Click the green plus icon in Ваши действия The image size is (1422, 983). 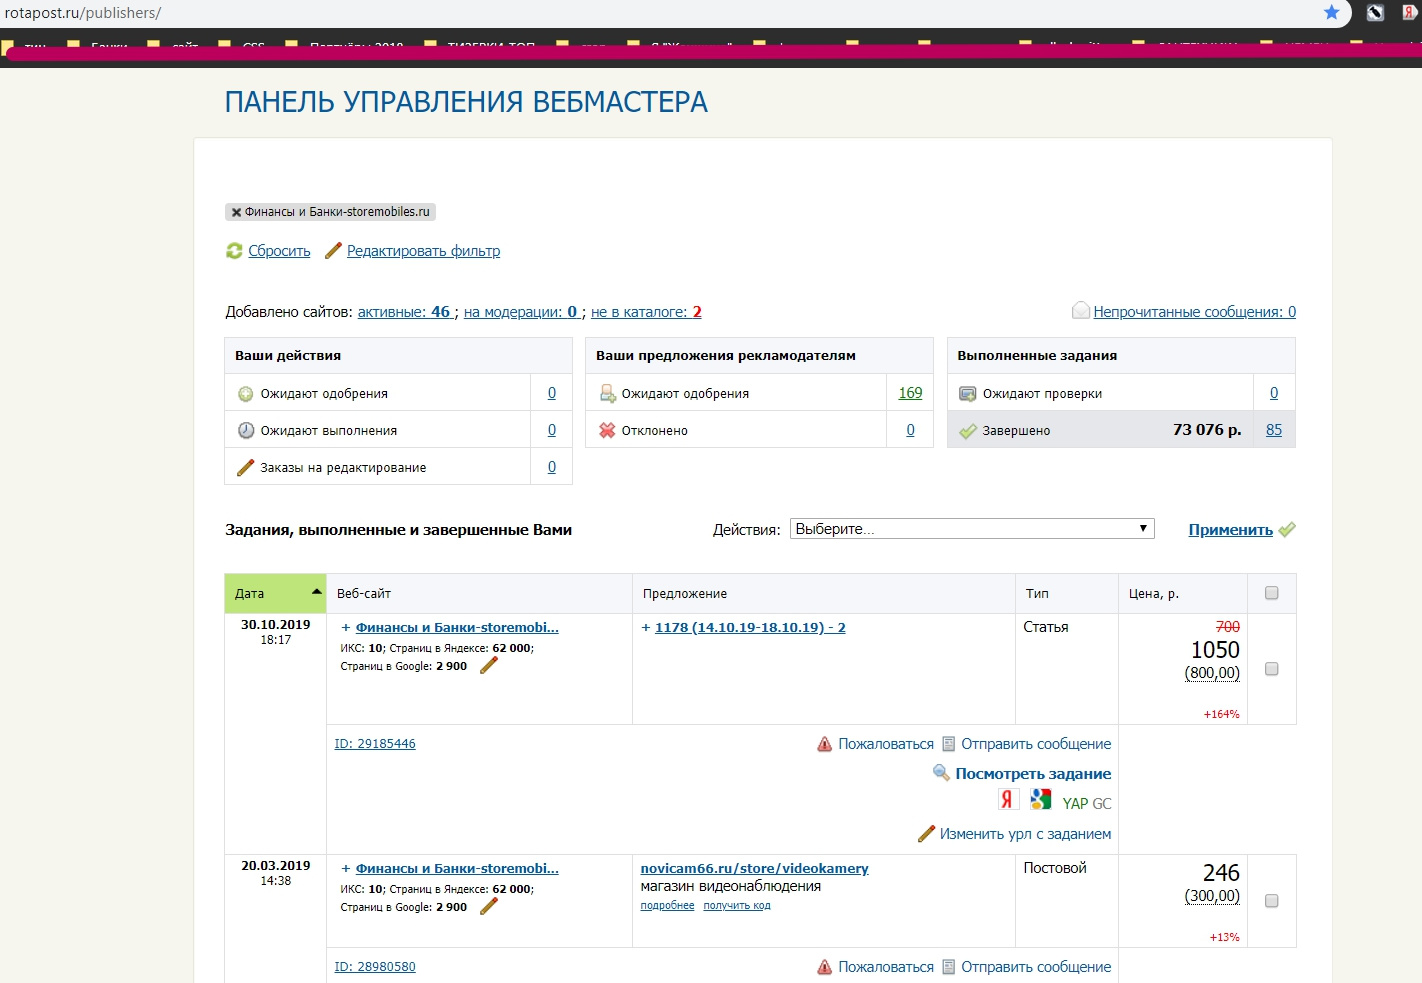pos(245,394)
